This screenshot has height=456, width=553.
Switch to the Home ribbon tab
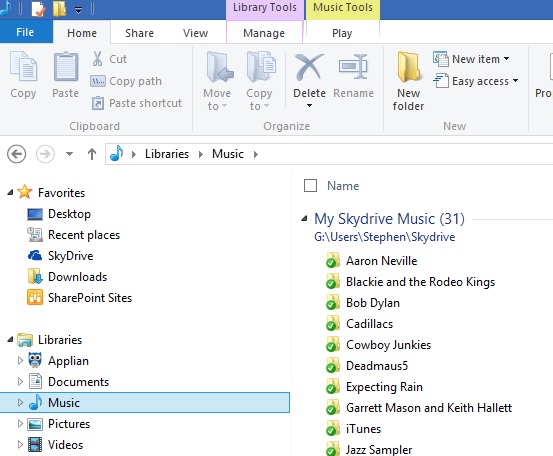point(82,33)
